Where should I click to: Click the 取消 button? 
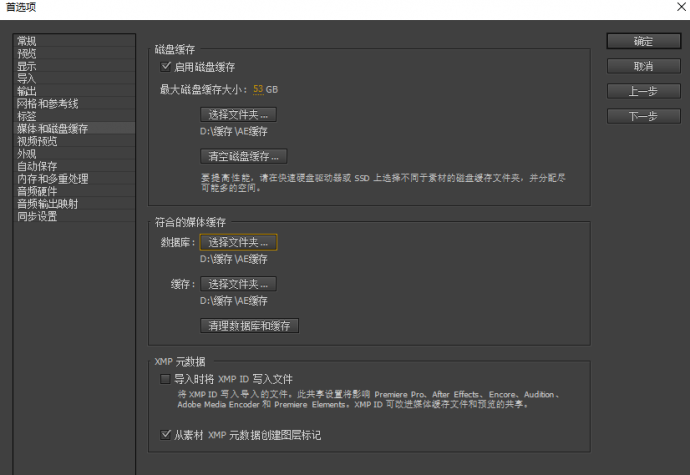tap(643, 66)
